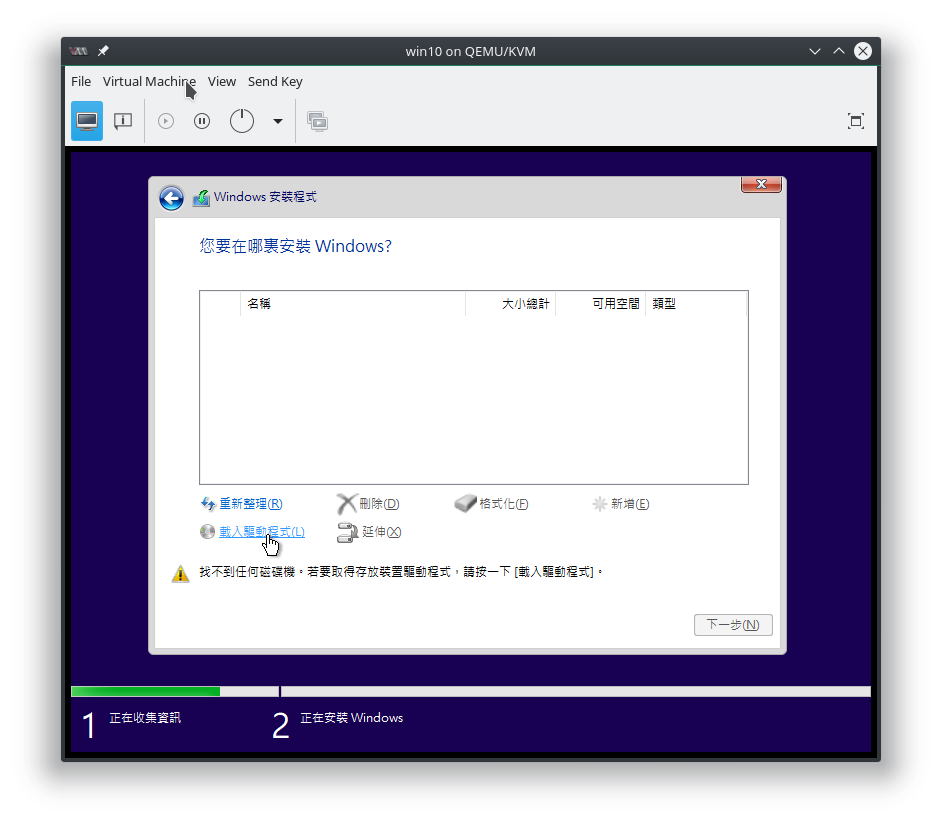Click the new partition star icon
The height and width of the screenshot is (823, 942).
(x=600, y=503)
